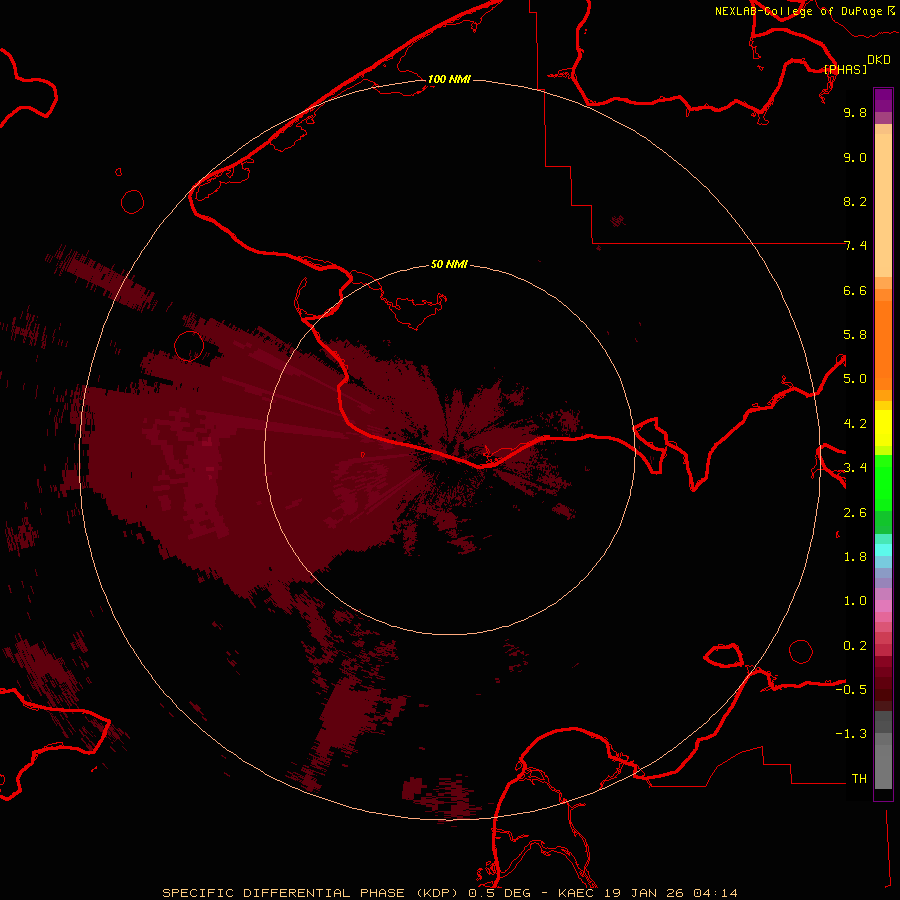This screenshot has height=900, width=900.
Task: Click the 1.0 value on the color scale
Action: pyautogui.click(x=855, y=601)
